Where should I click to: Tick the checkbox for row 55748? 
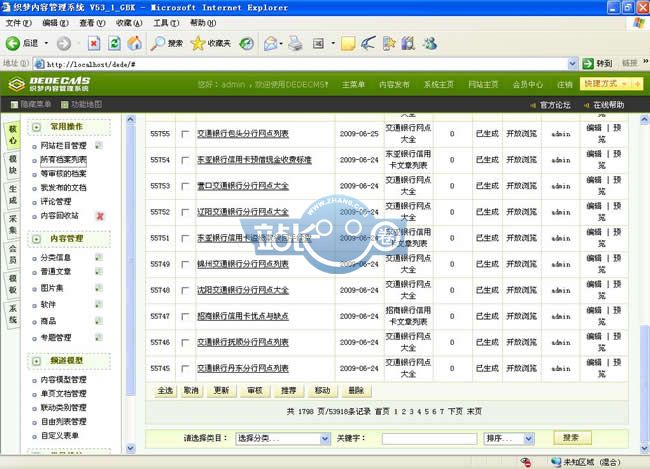pyautogui.click(x=185, y=291)
